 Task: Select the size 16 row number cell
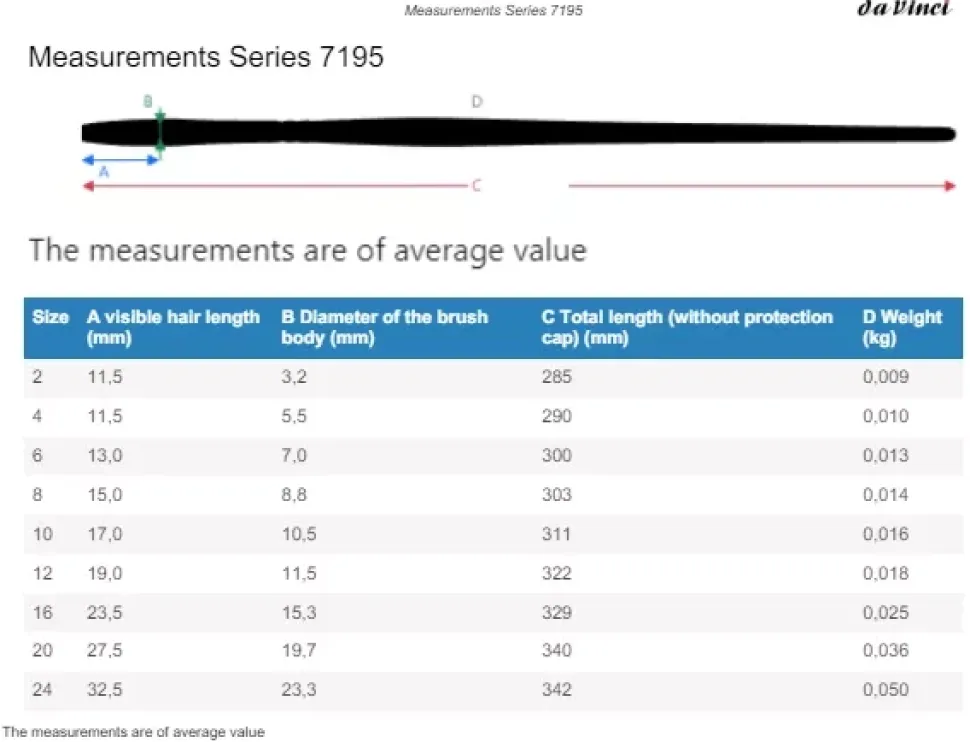[x=42, y=612]
